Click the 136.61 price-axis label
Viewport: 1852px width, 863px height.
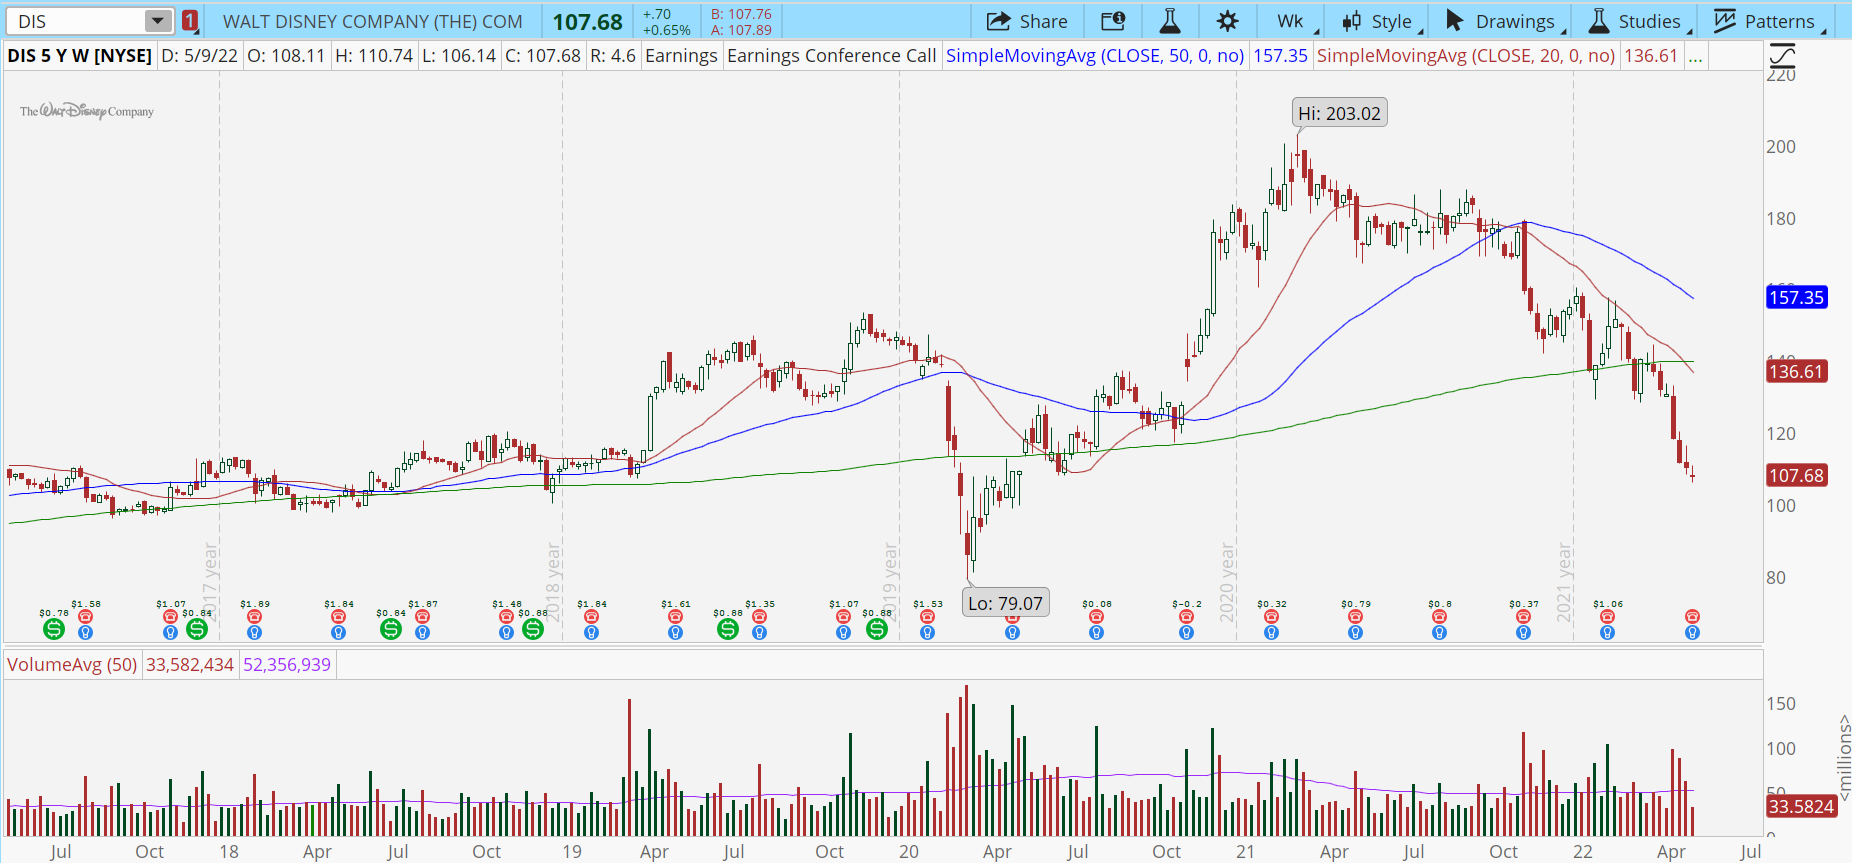[1796, 372]
